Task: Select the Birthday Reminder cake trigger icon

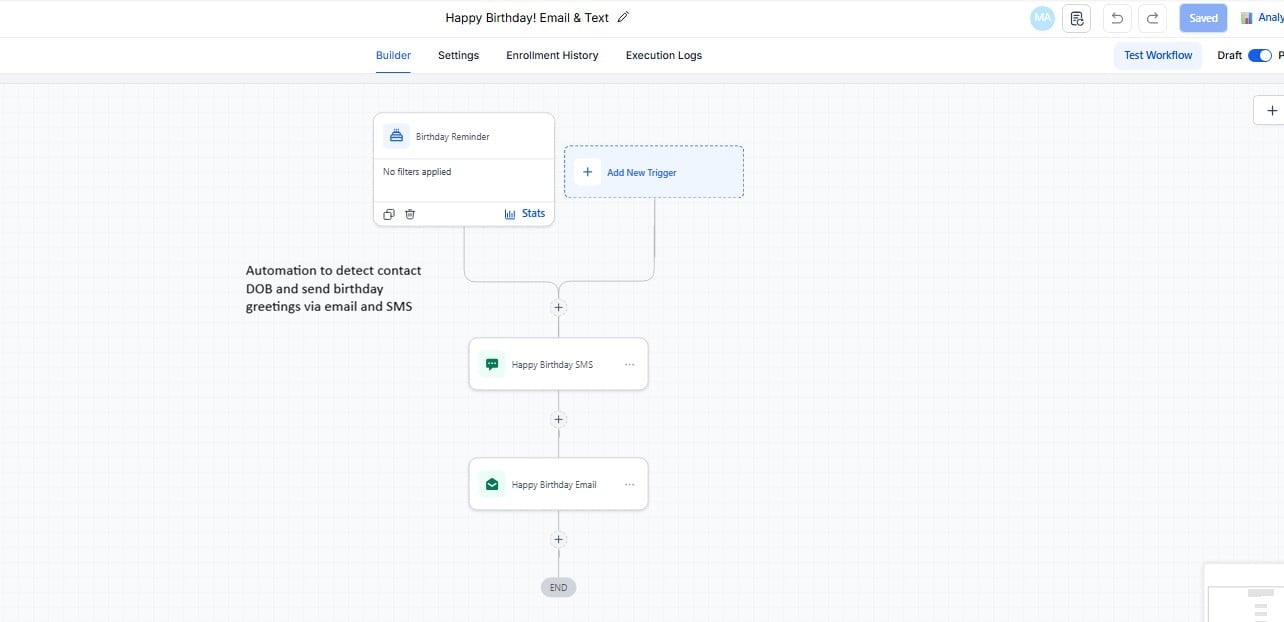Action: tap(397, 134)
